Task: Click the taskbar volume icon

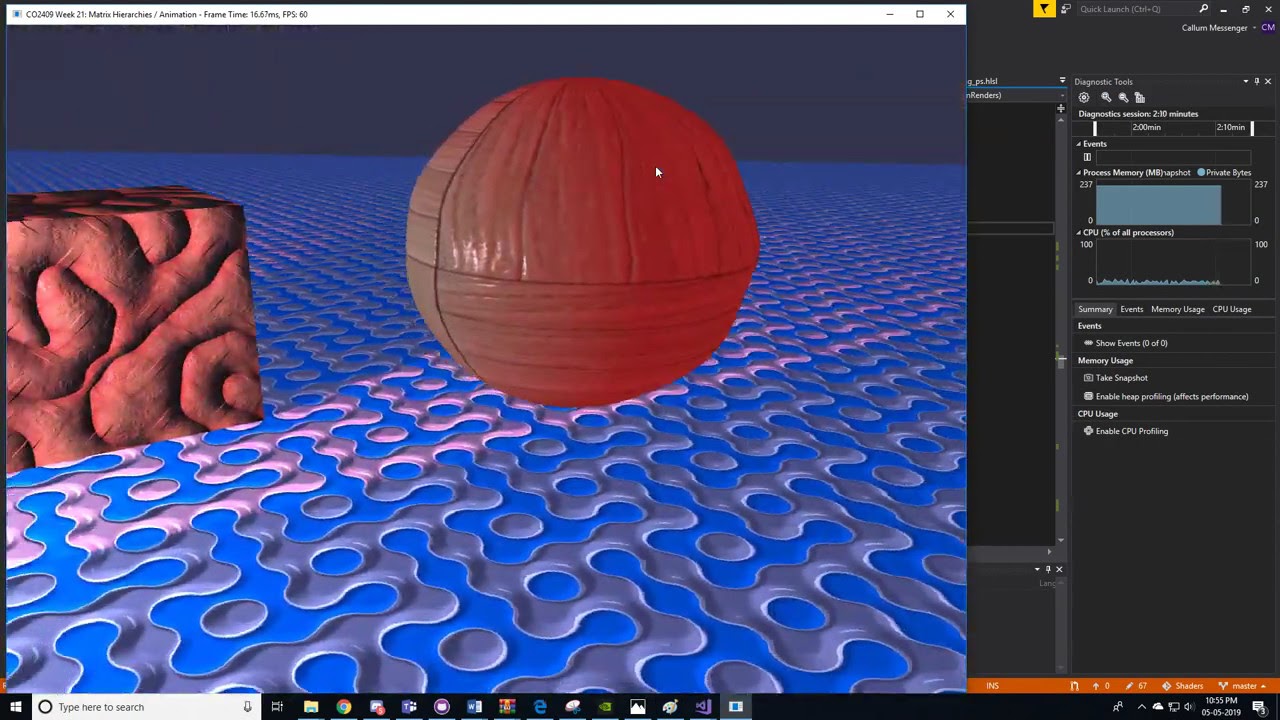Action: [1189, 707]
